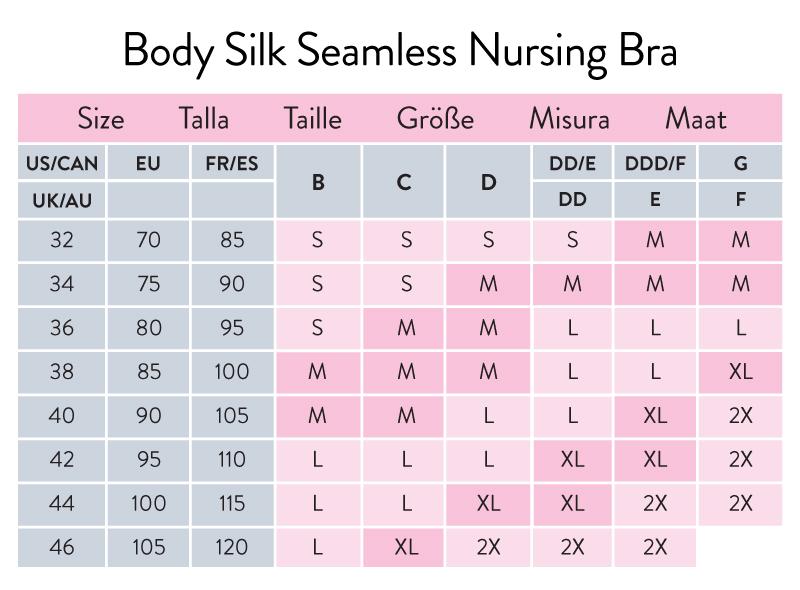The width and height of the screenshot is (800, 590).
Task: Click the 'Talla' label
Action: click(204, 119)
